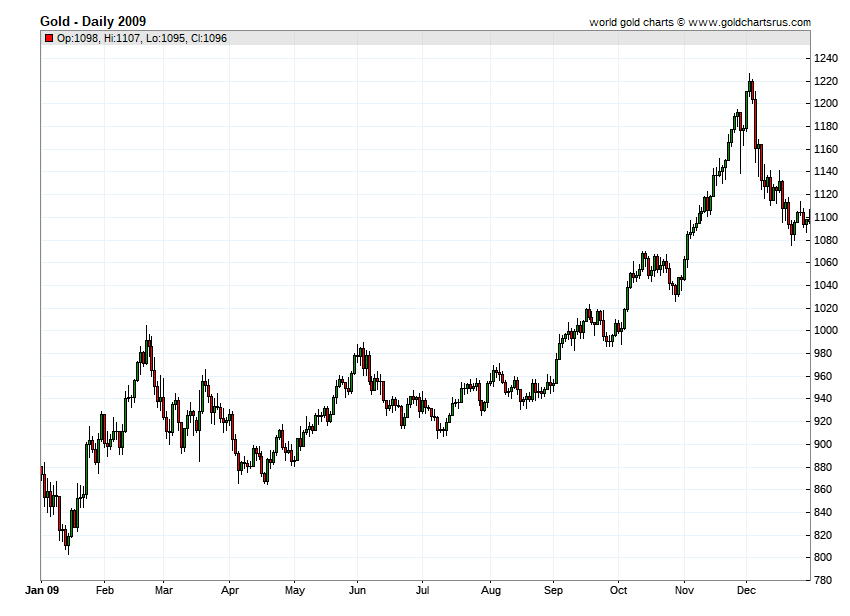Click the 'Nov' x-axis label
The image size is (850, 616).
pyautogui.click(x=684, y=590)
